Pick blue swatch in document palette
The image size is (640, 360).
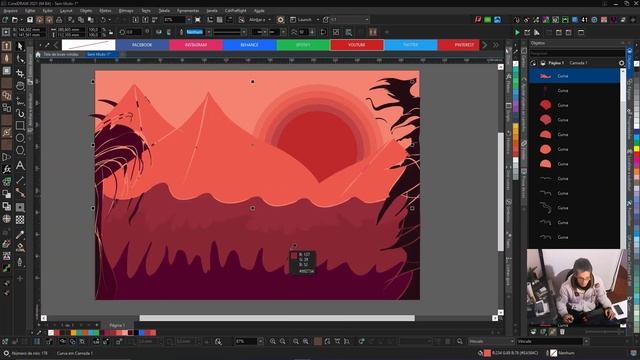pos(141,333)
